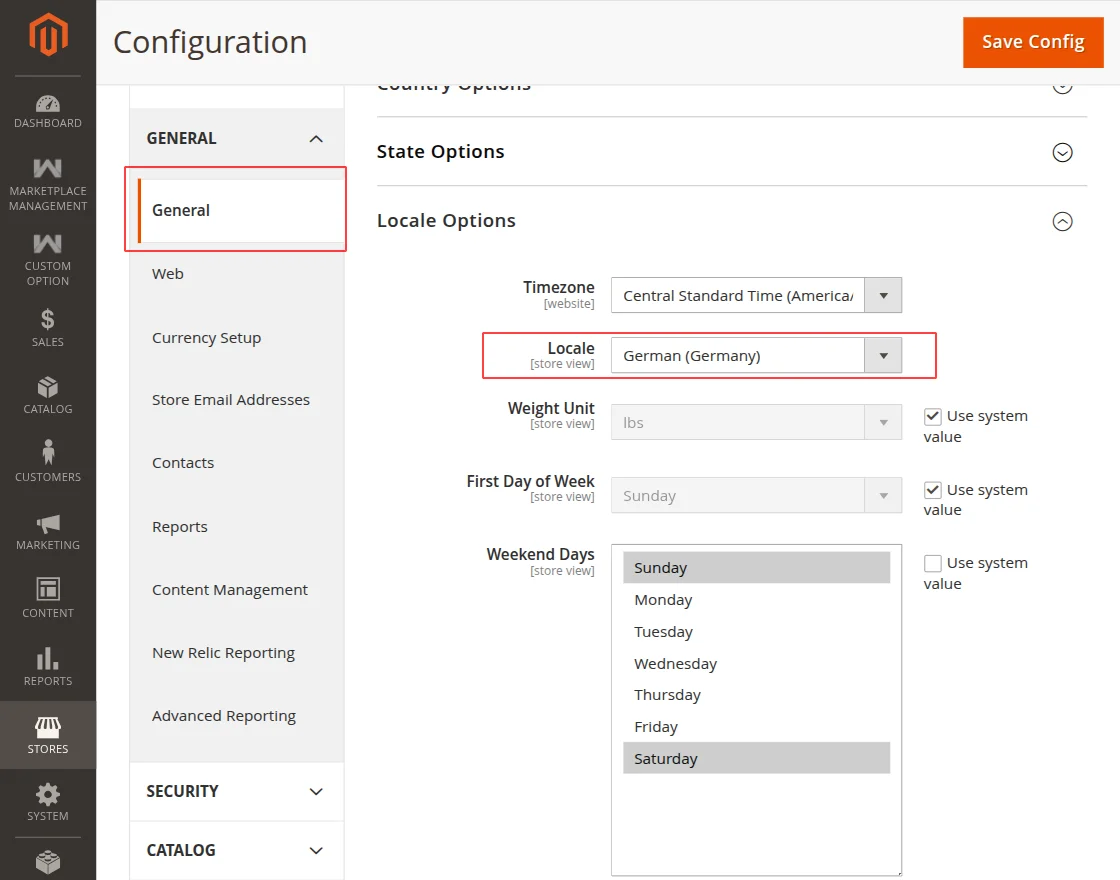Open the Dashboard from the sidebar
1120x880 pixels.
tap(47, 110)
